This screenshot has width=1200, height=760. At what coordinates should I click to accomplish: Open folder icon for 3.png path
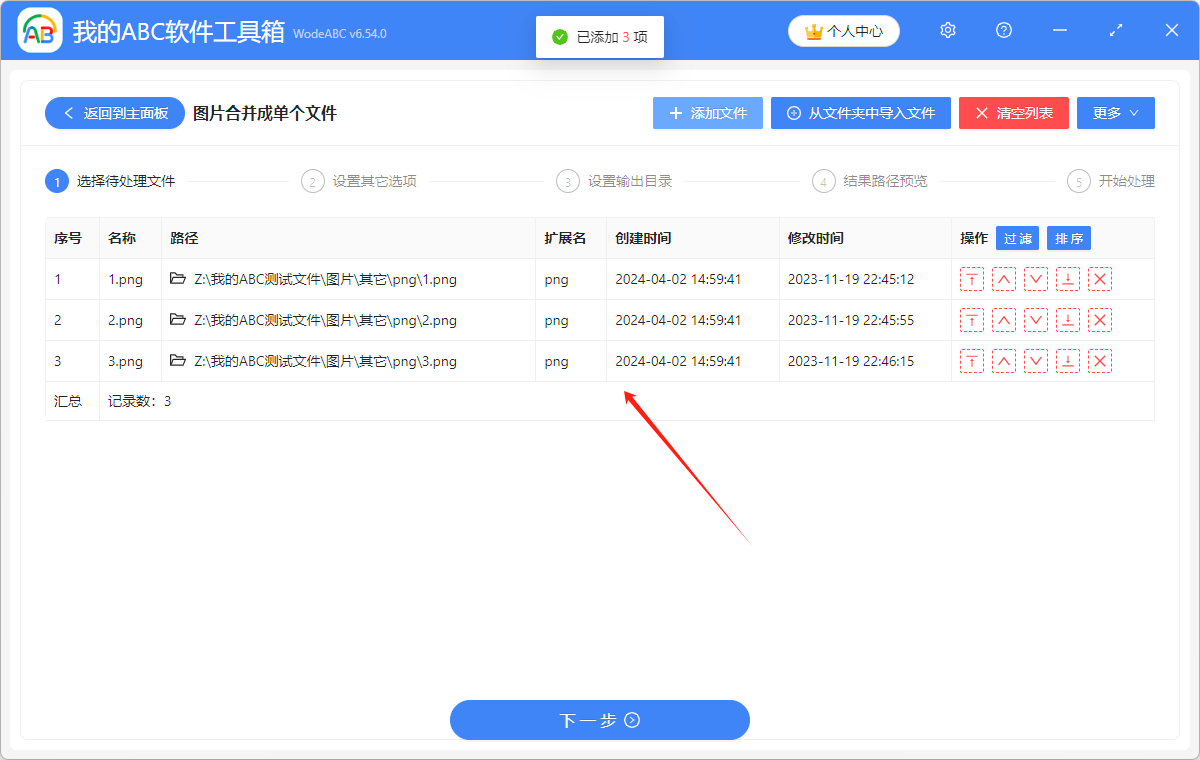click(178, 362)
